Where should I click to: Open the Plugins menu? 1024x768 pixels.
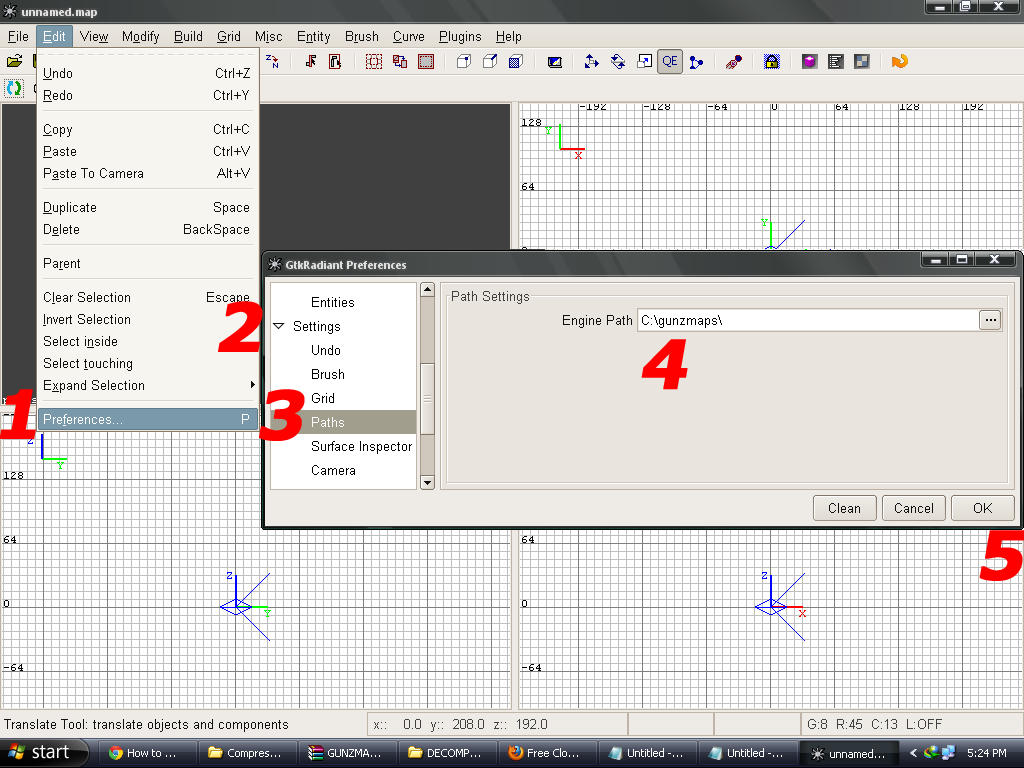coord(459,36)
